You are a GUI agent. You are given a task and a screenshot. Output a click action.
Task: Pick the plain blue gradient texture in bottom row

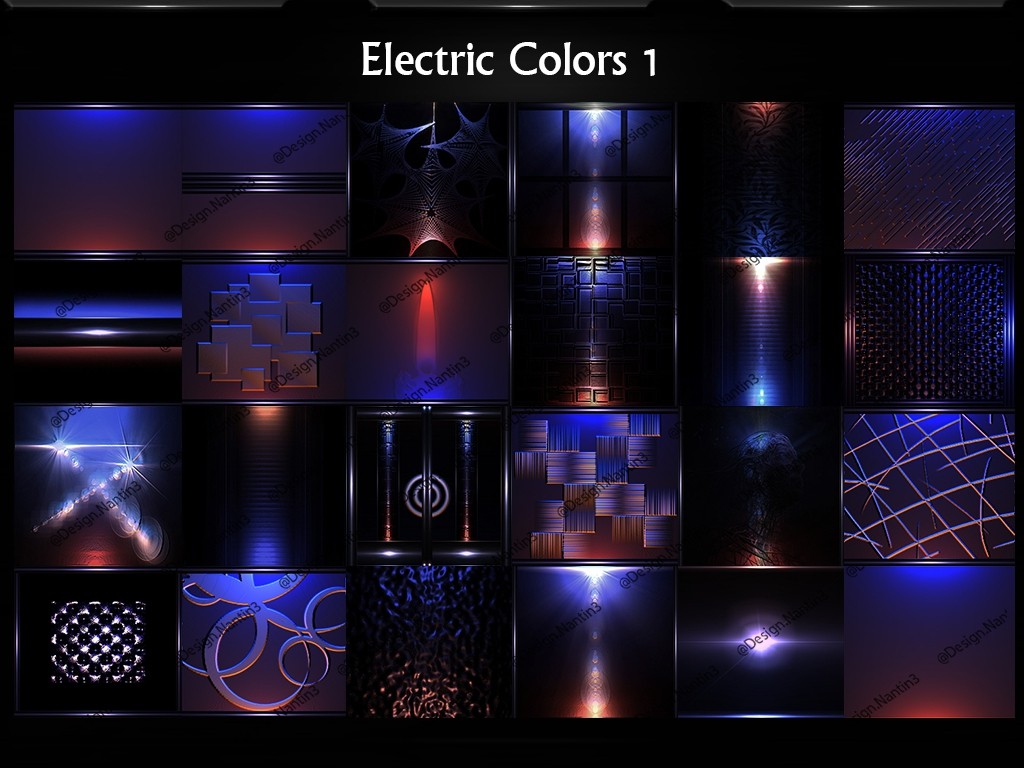coord(929,641)
